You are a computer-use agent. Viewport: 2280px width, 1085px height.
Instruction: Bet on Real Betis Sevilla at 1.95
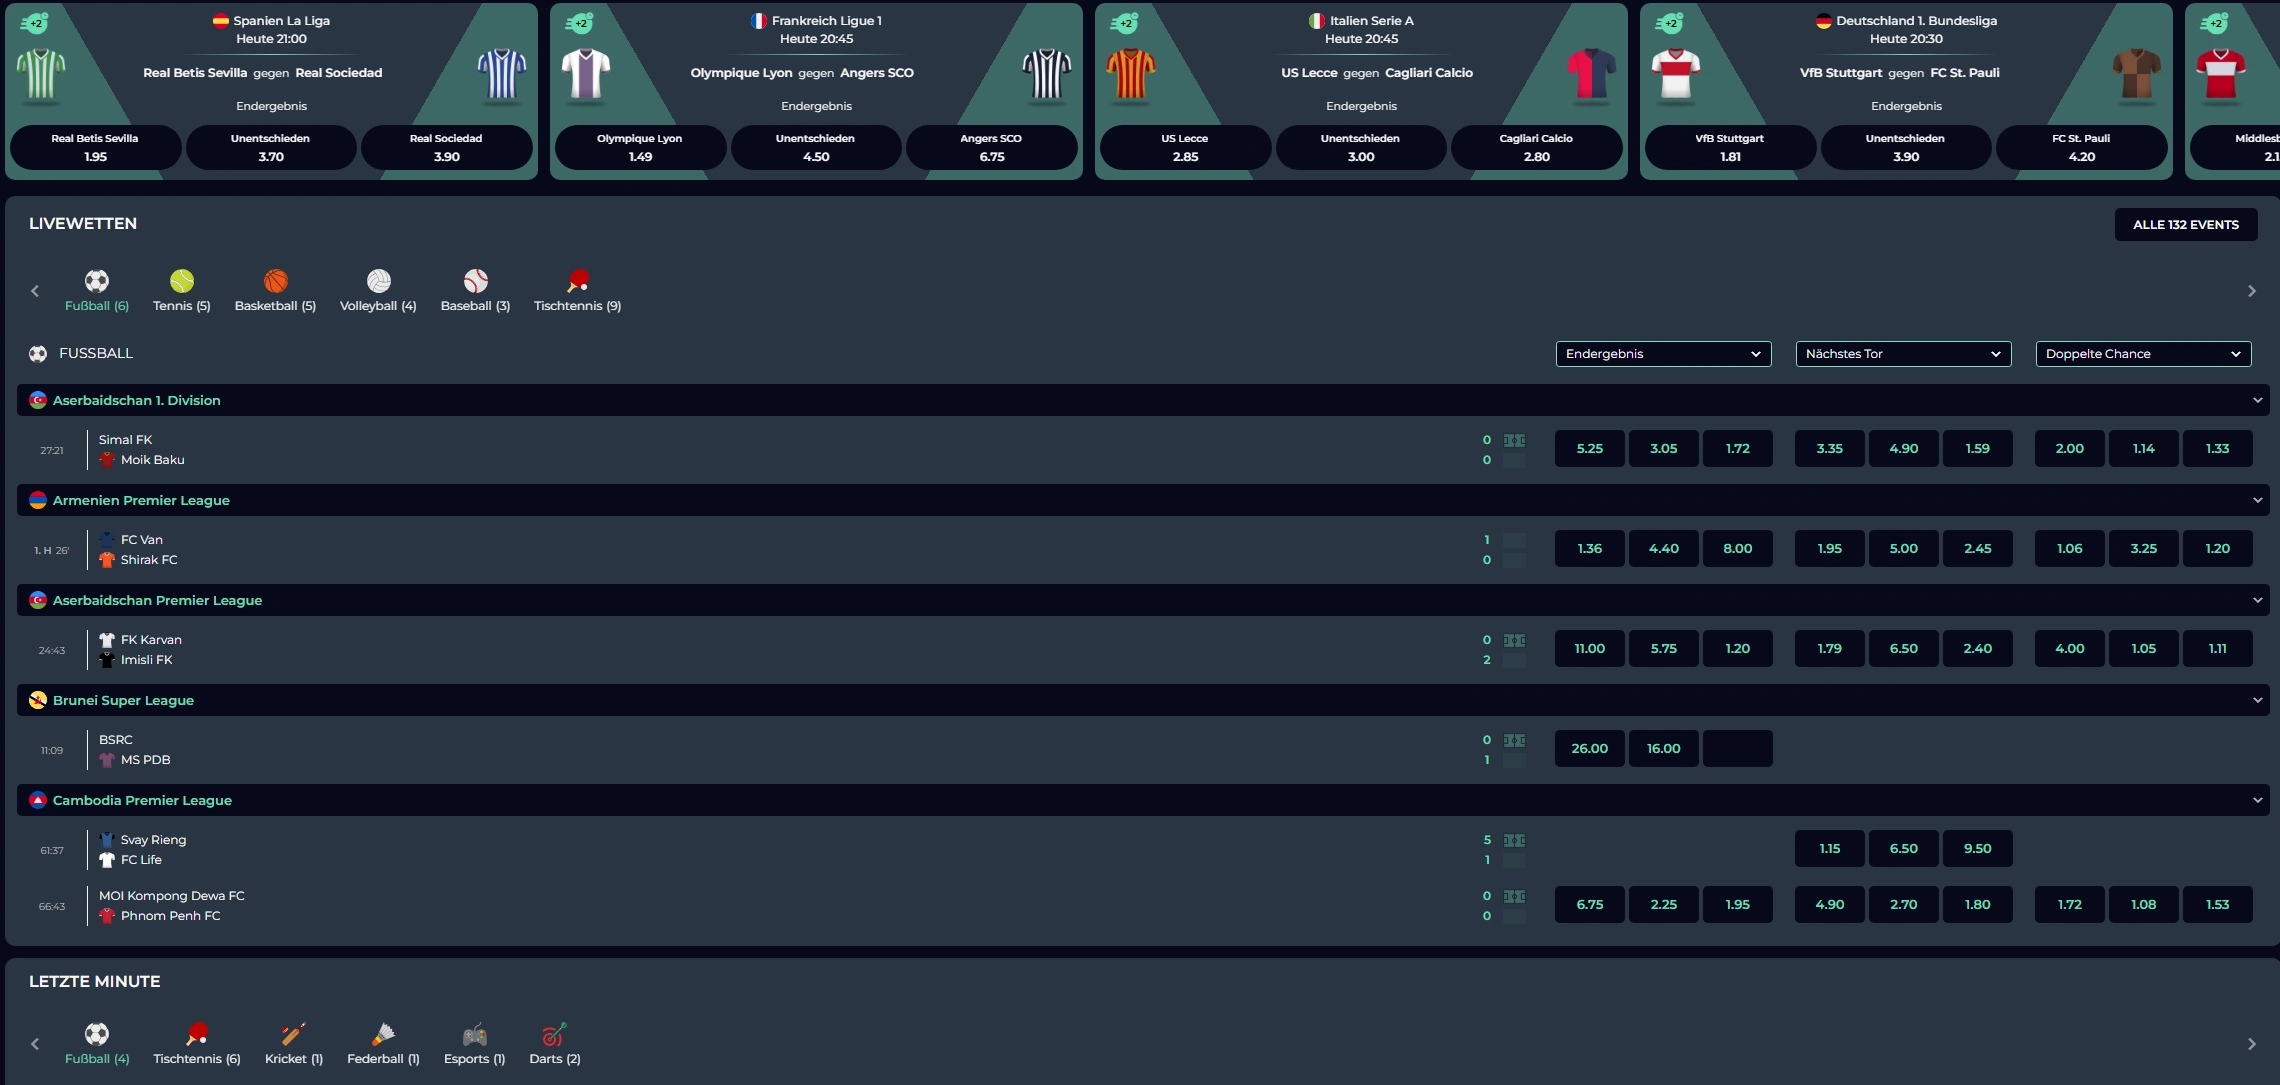click(x=95, y=148)
